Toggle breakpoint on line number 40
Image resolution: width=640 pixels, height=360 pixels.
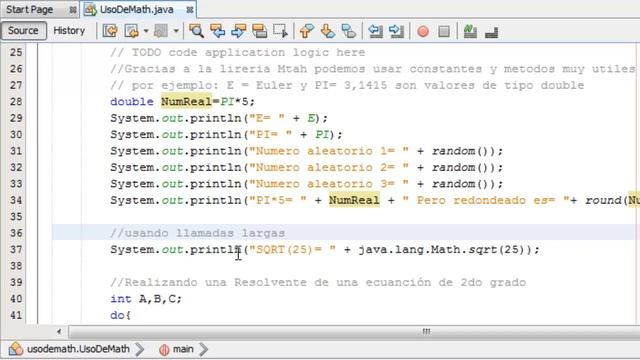click(x=16, y=299)
